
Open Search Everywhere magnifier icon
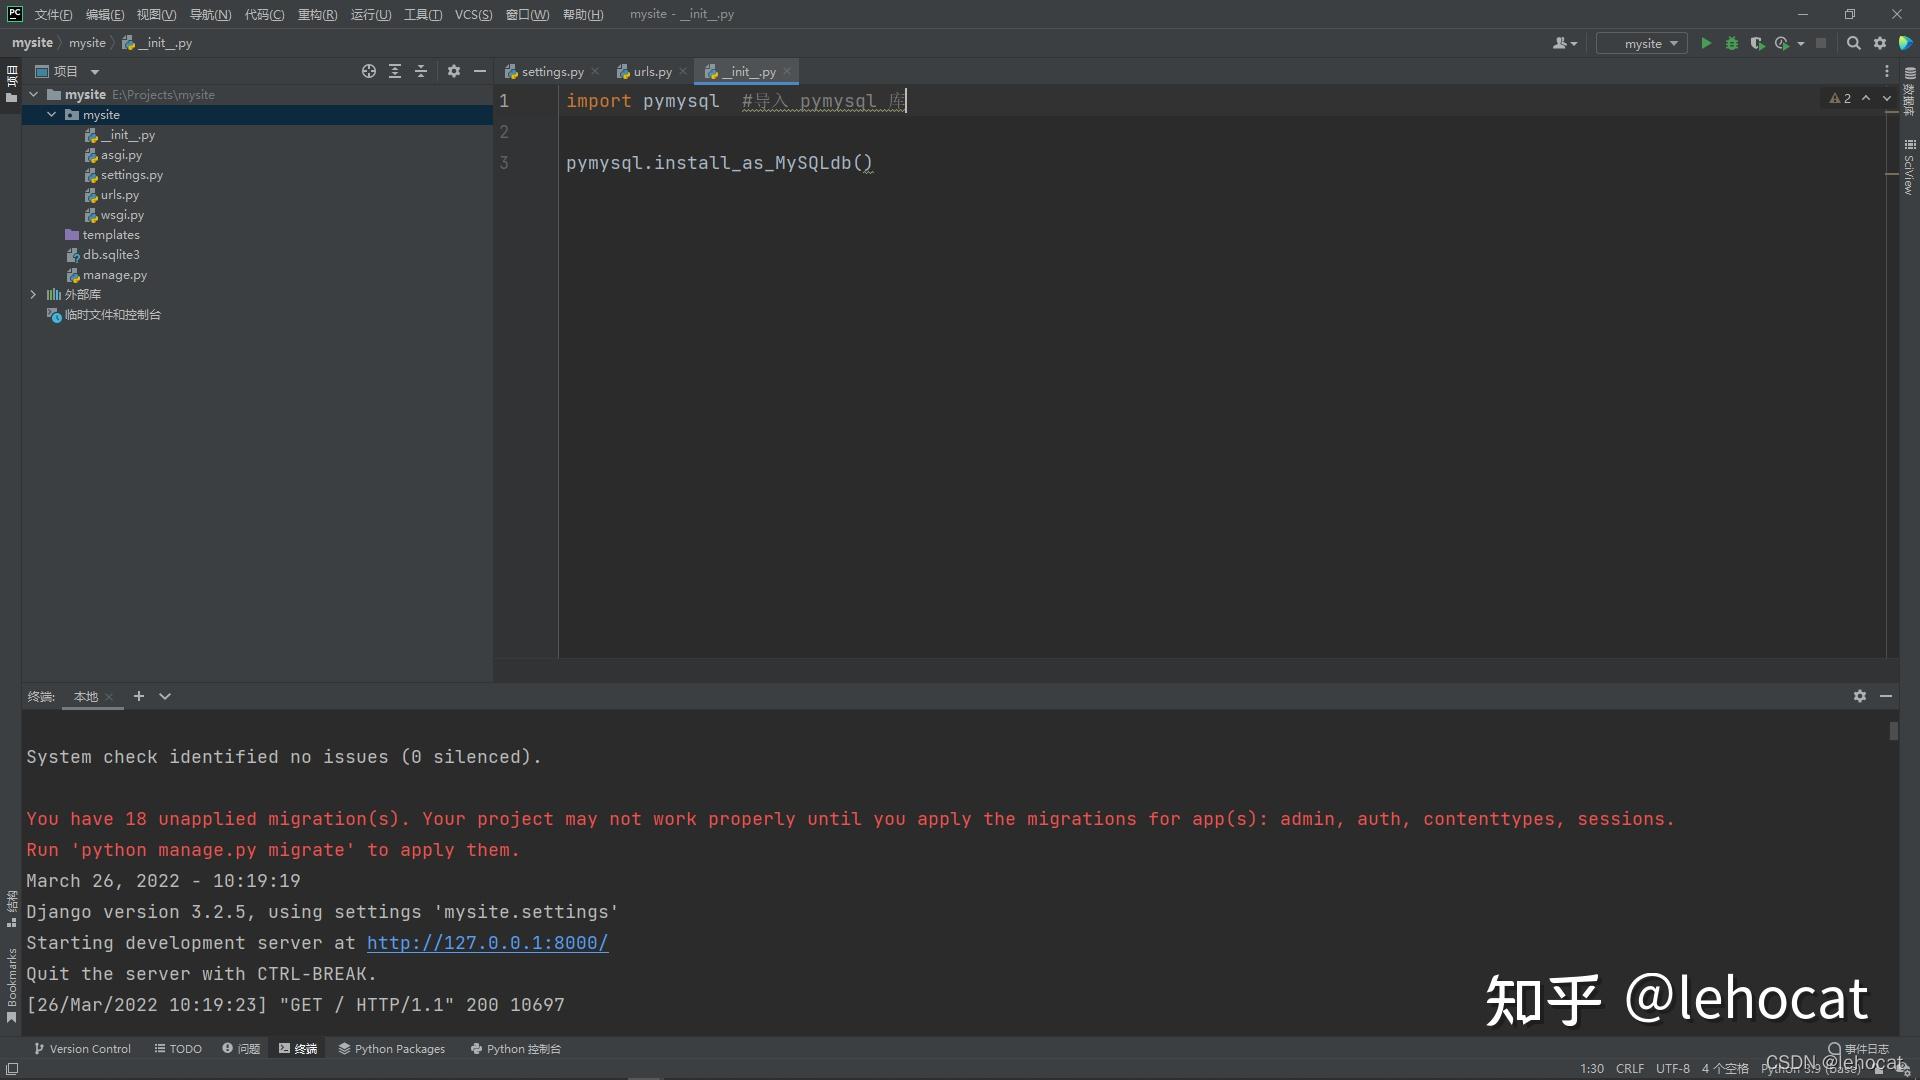point(1853,43)
